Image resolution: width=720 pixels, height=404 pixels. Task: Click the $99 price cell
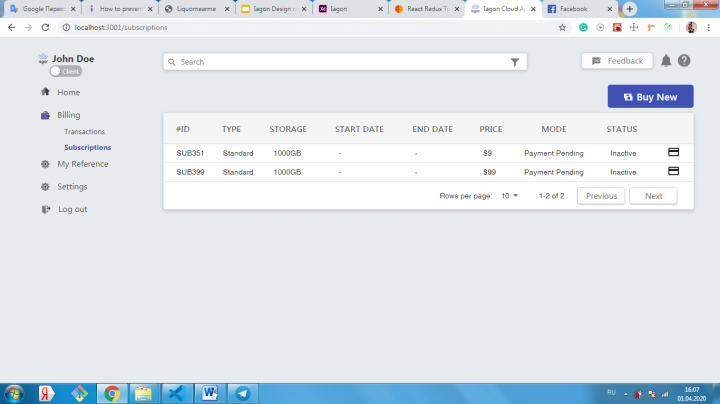click(x=489, y=172)
